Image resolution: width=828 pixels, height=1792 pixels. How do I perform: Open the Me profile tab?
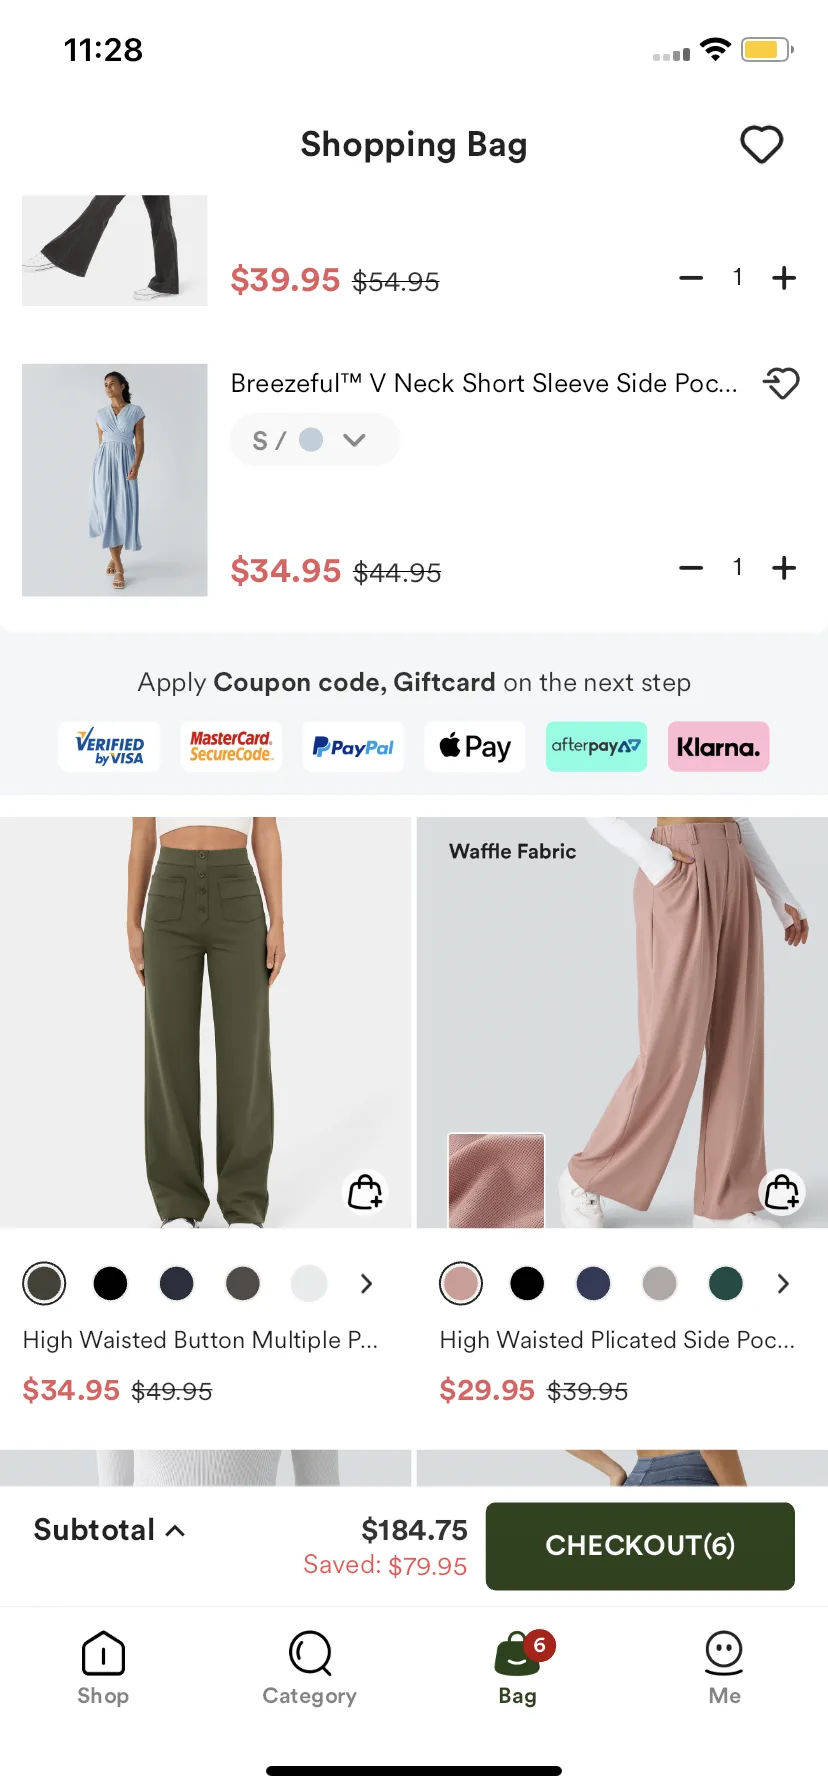point(724,1668)
